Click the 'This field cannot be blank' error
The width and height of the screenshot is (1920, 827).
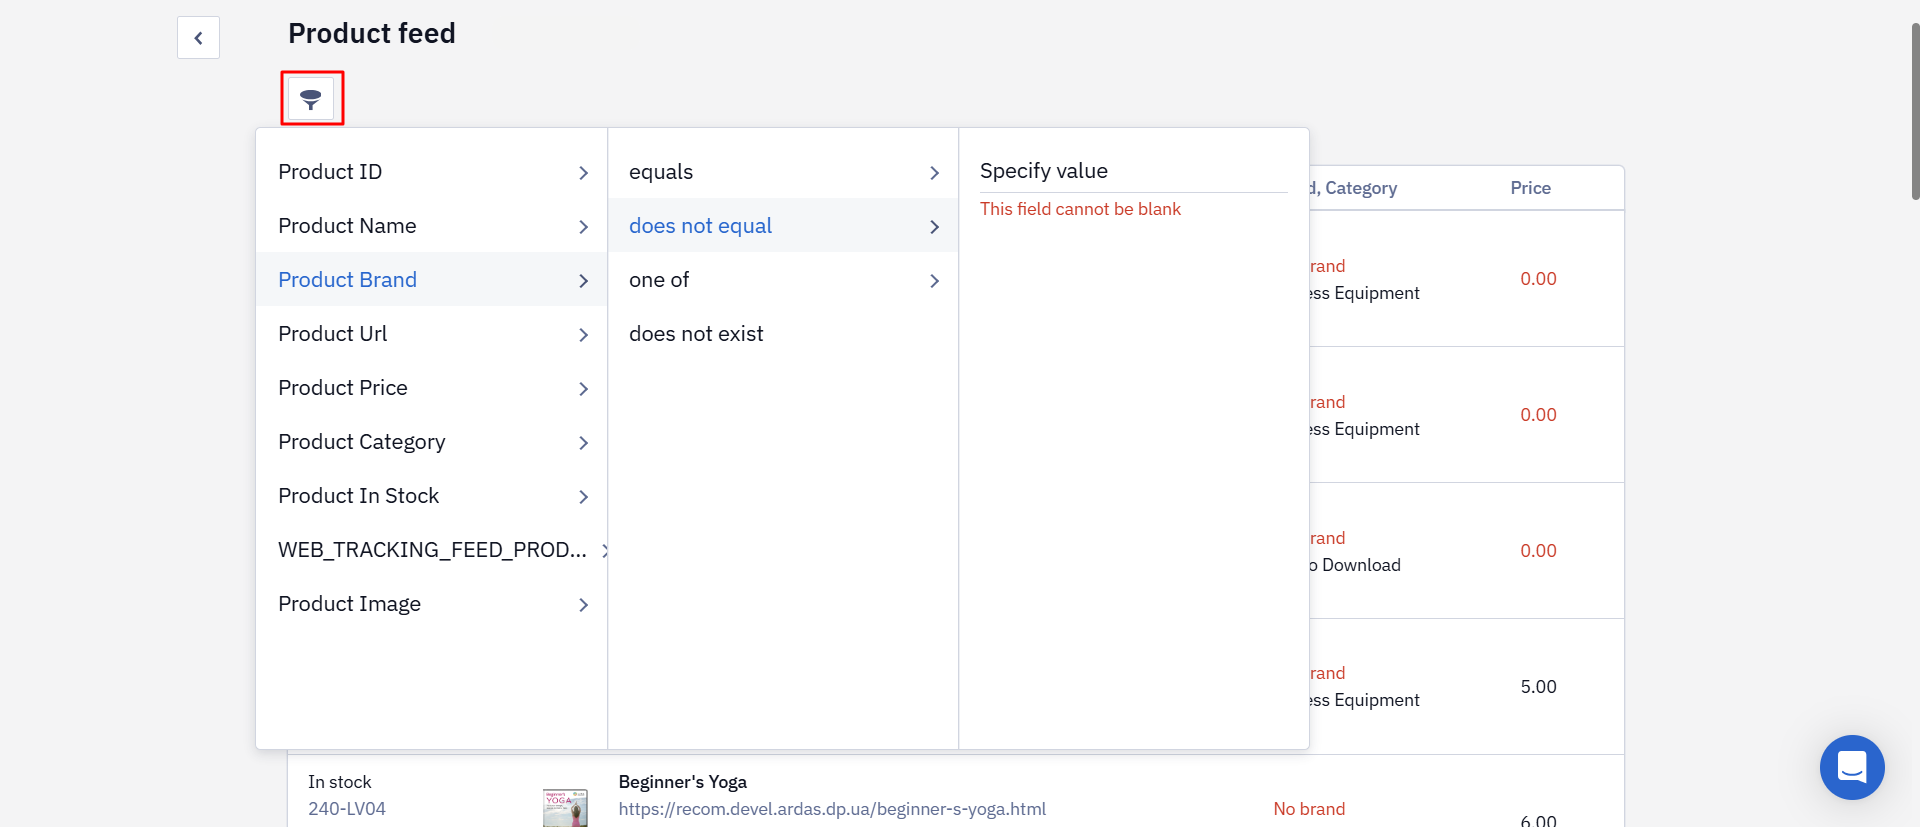(1080, 209)
